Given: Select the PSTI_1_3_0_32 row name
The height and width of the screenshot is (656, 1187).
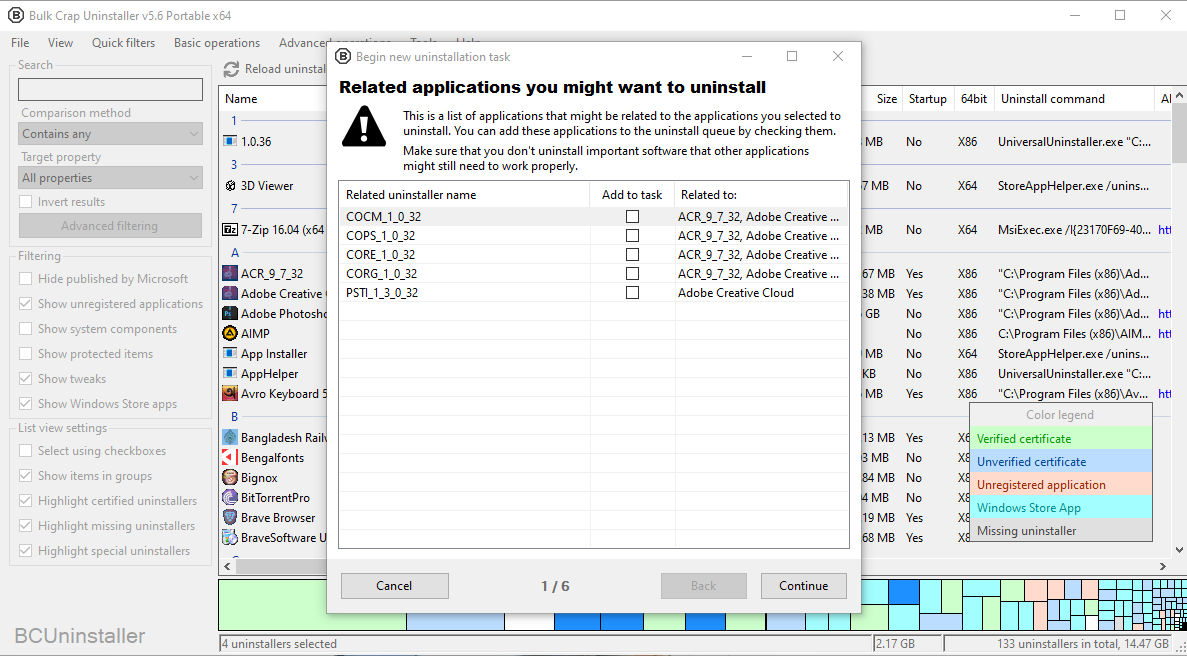Looking at the screenshot, I should pos(382,292).
